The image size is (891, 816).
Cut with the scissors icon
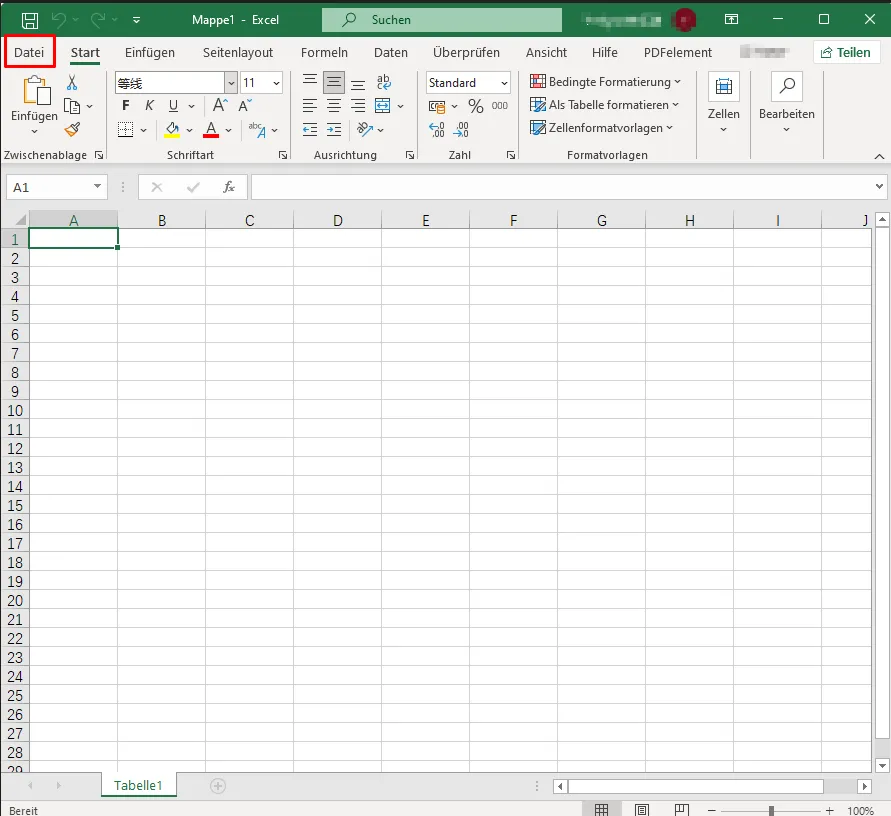(x=73, y=82)
